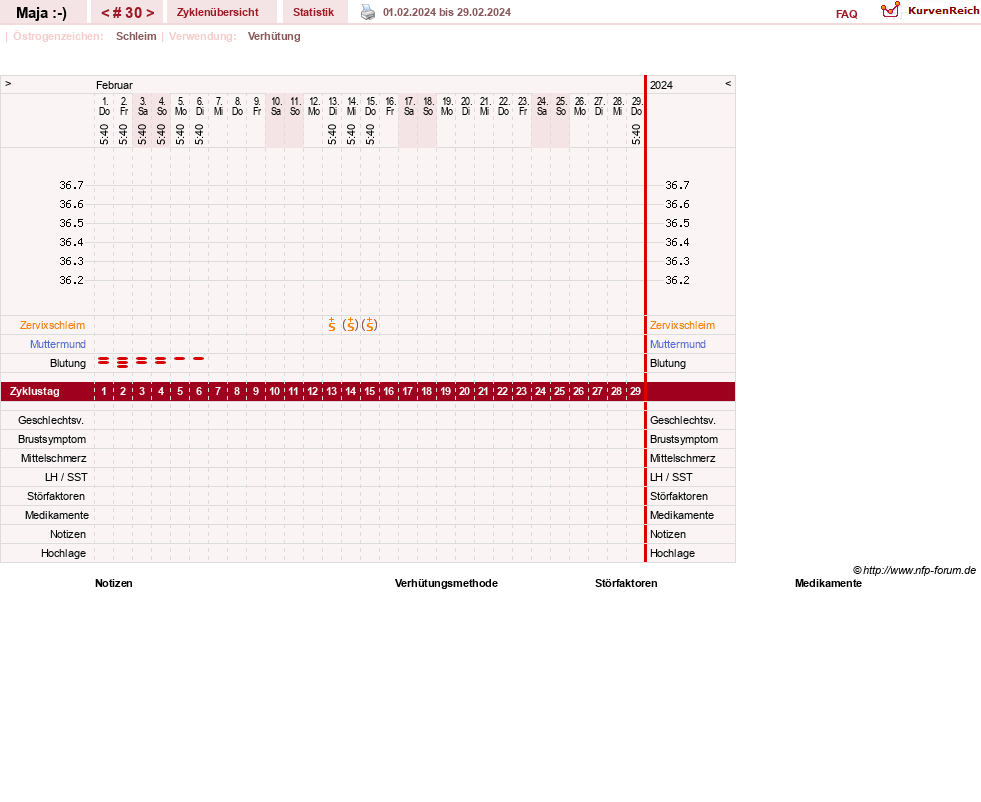Image resolution: width=981 pixels, height=802 pixels.
Task: Click the right LH / SST row label
Action: (671, 477)
